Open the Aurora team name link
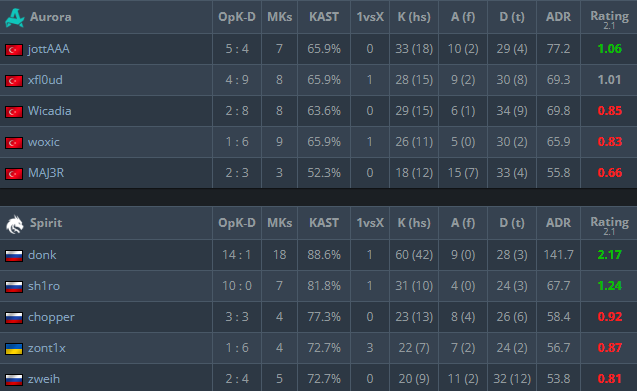Screen dimensions: 637x391 (x=51, y=17)
